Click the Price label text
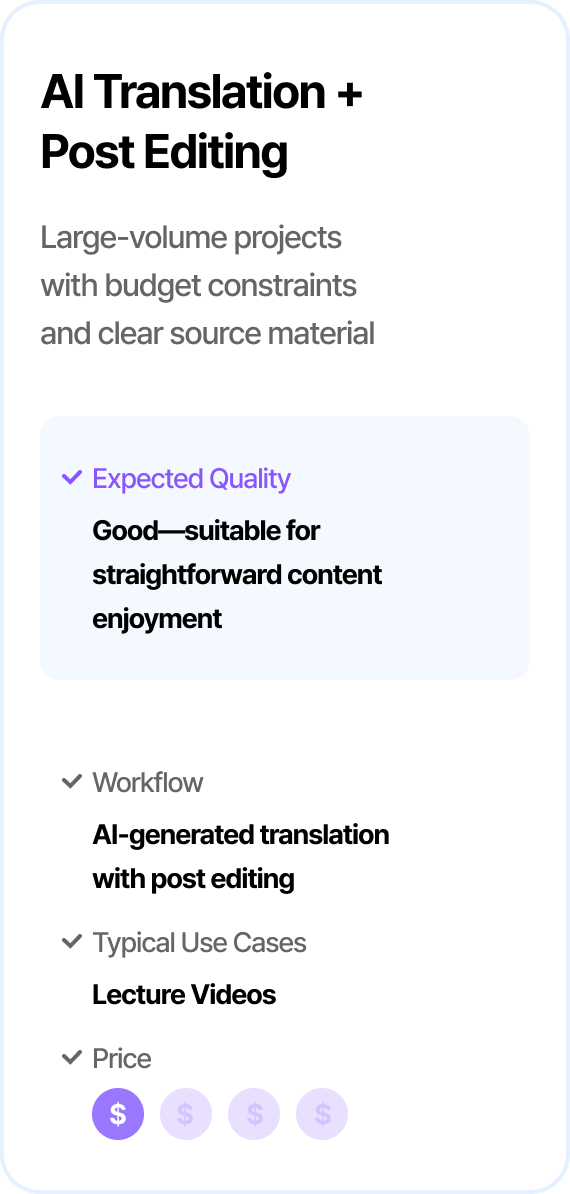Screen dimensions: 570x1194 (x=122, y=1058)
